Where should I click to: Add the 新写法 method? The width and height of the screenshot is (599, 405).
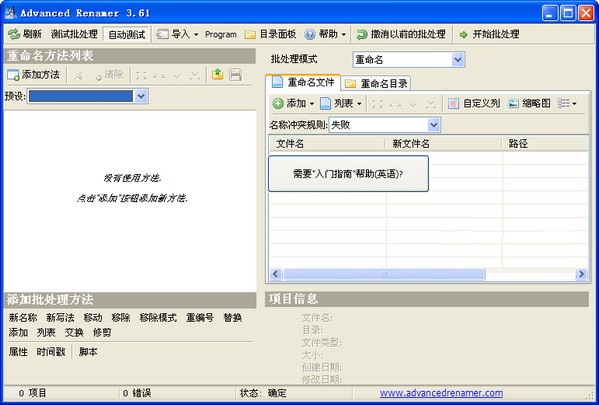tap(60, 318)
